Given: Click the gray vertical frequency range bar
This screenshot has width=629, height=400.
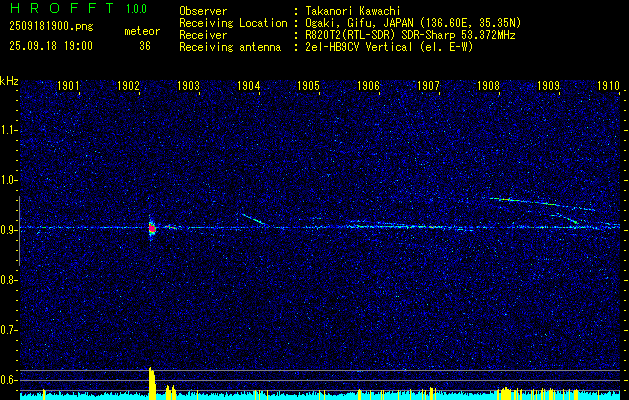Looking at the screenshot, I should [19, 231].
